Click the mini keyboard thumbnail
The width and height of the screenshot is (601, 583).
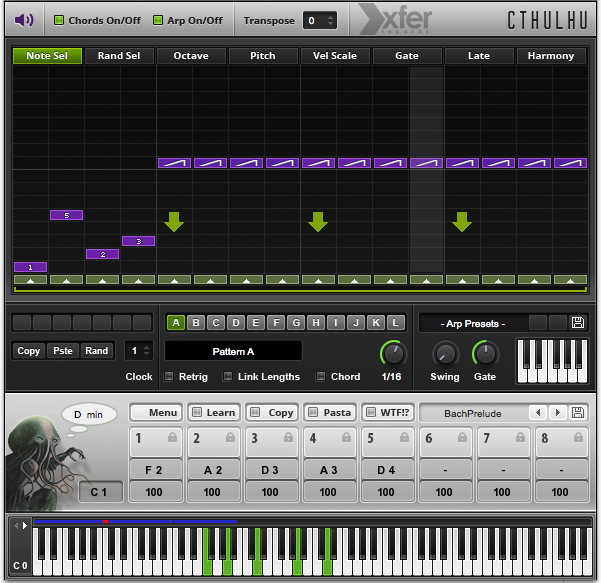[x=552, y=361]
